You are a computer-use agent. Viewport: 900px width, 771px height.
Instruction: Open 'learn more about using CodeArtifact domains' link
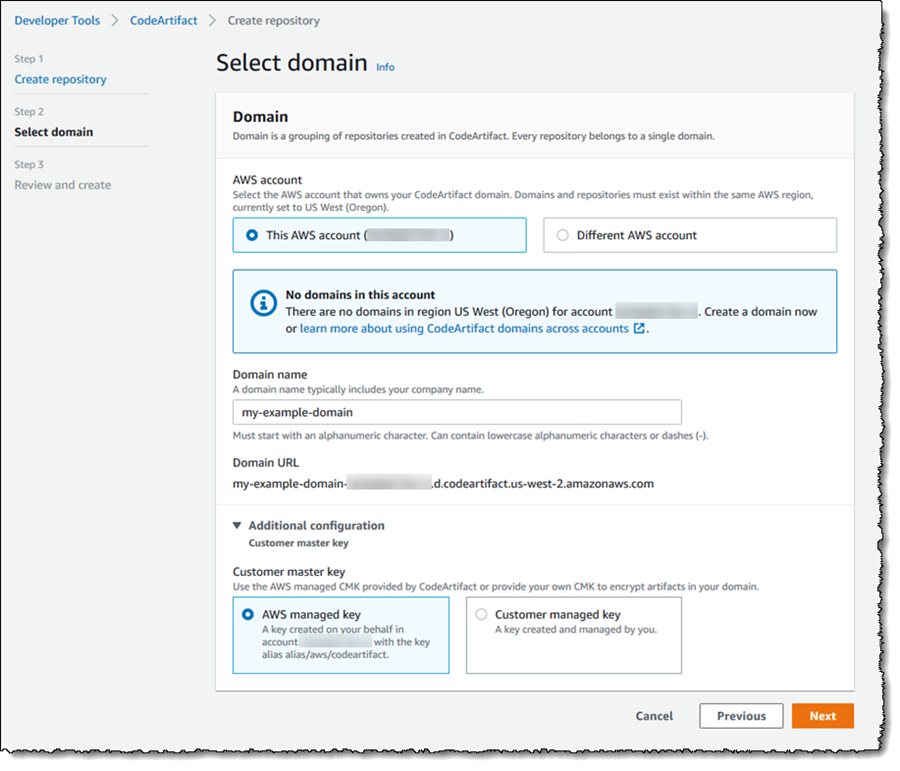click(464, 328)
